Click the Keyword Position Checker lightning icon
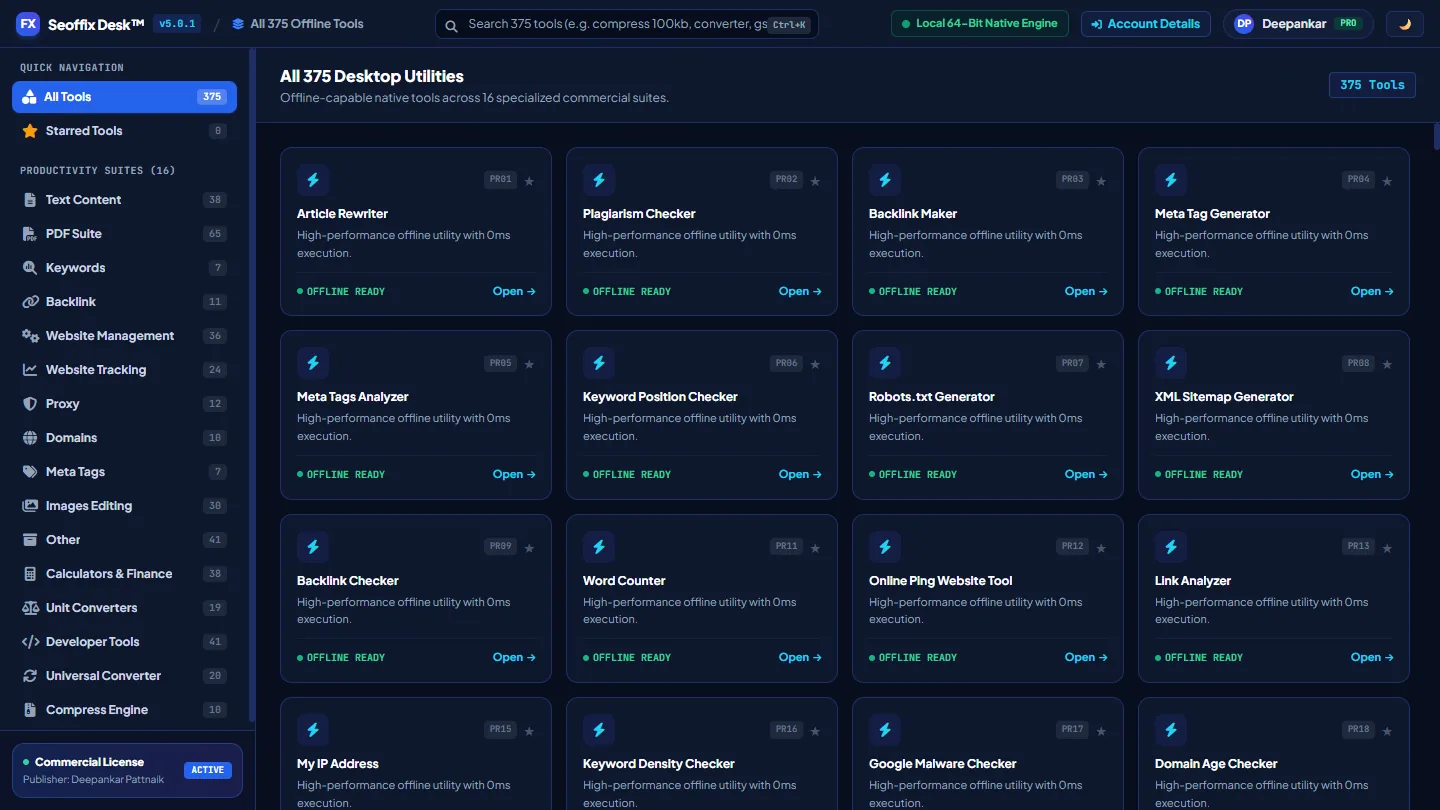The image size is (1440, 810). 599,363
